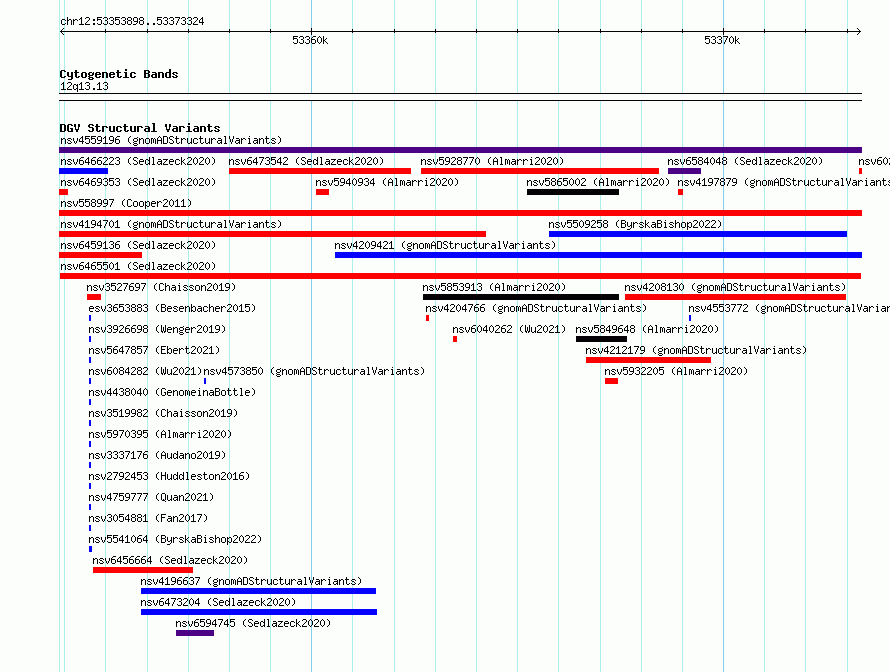Viewport: 890px width, 672px height.
Task: Click nsv3054881 (Fan2017) label
Action: (148, 518)
